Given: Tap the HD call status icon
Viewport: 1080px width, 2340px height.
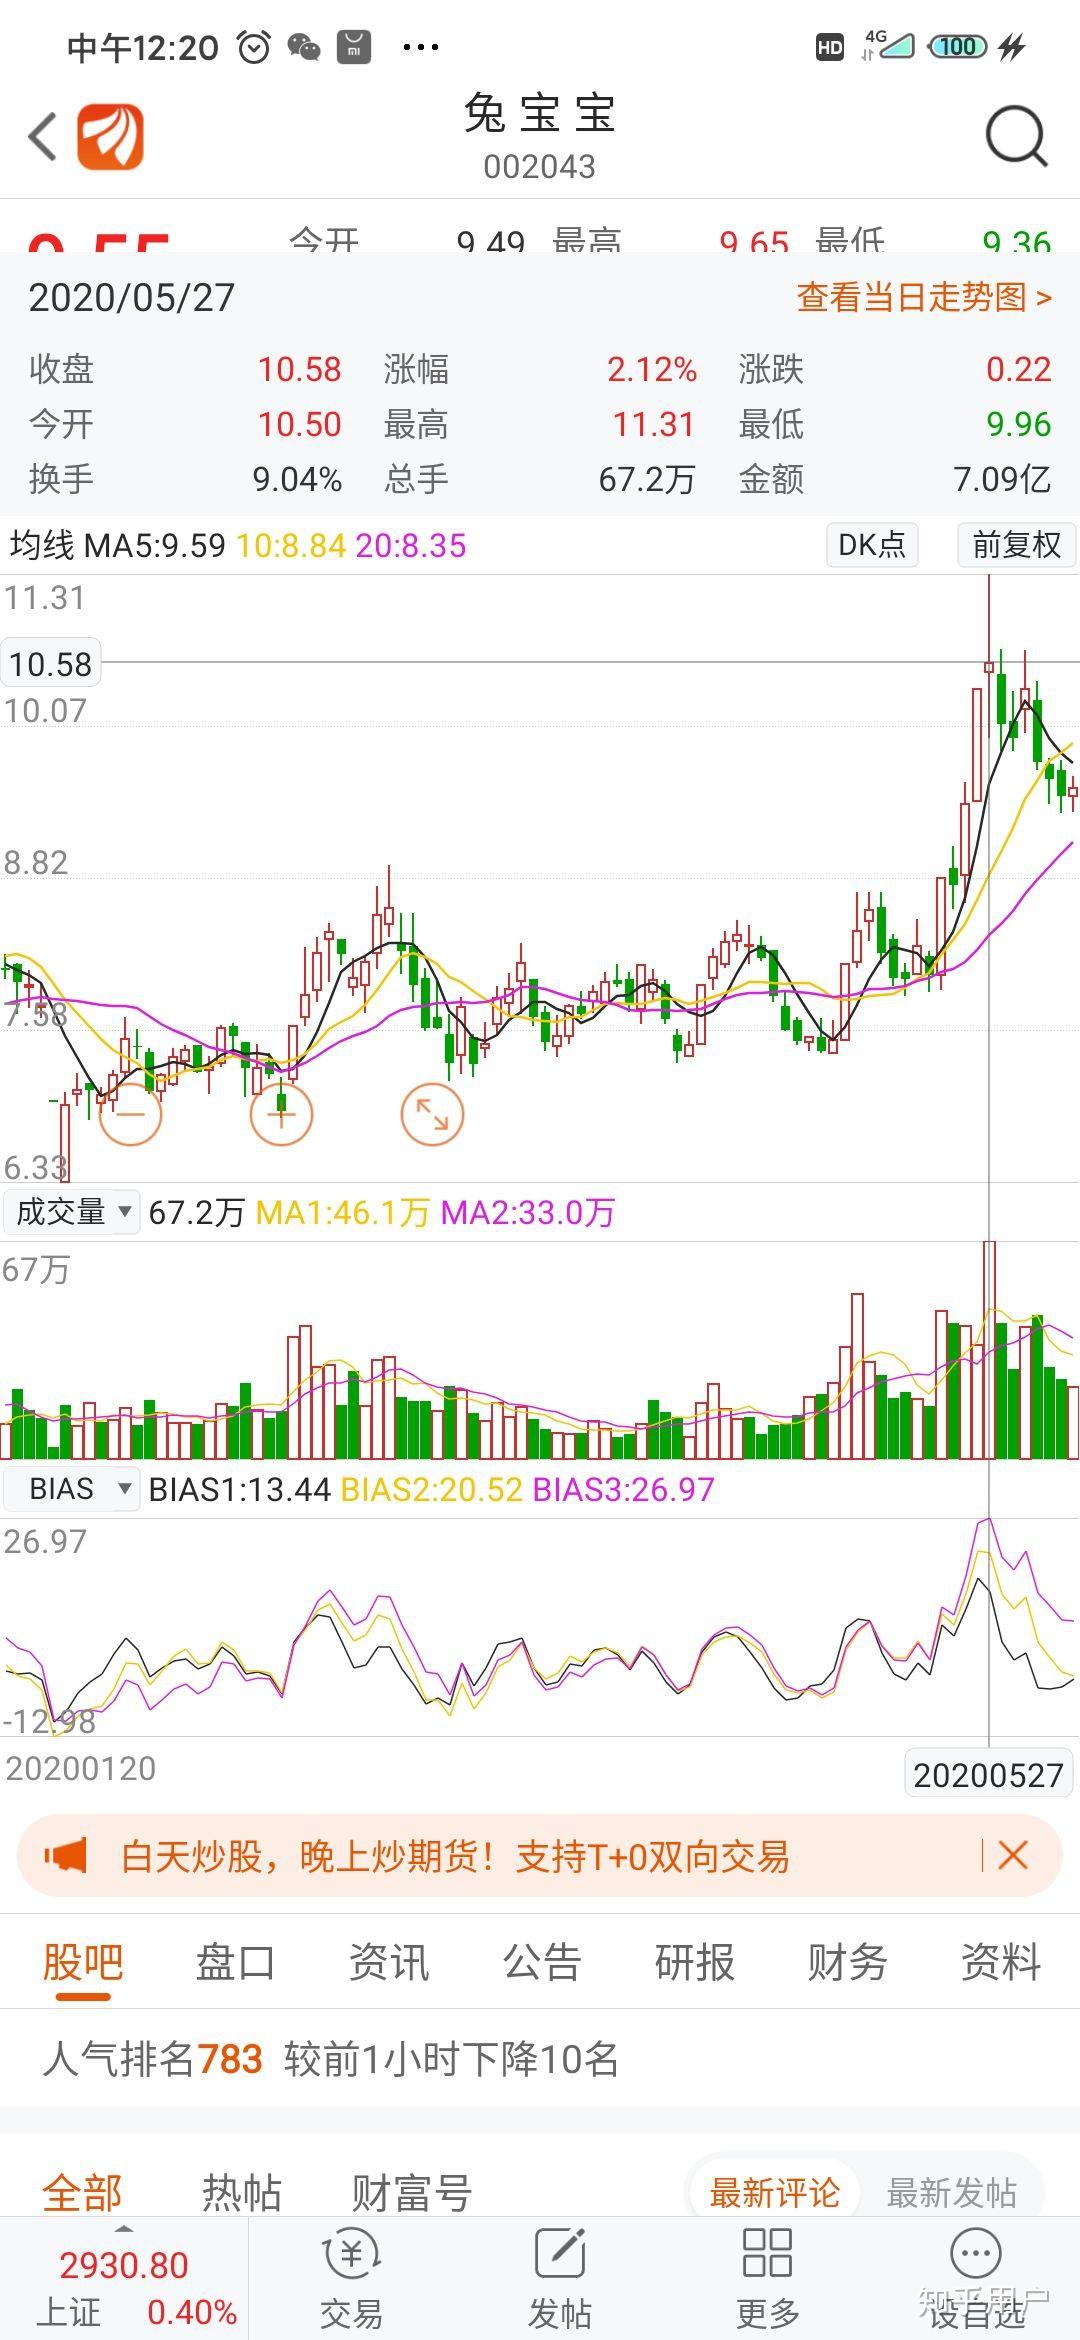Looking at the screenshot, I should [x=830, y=46].
